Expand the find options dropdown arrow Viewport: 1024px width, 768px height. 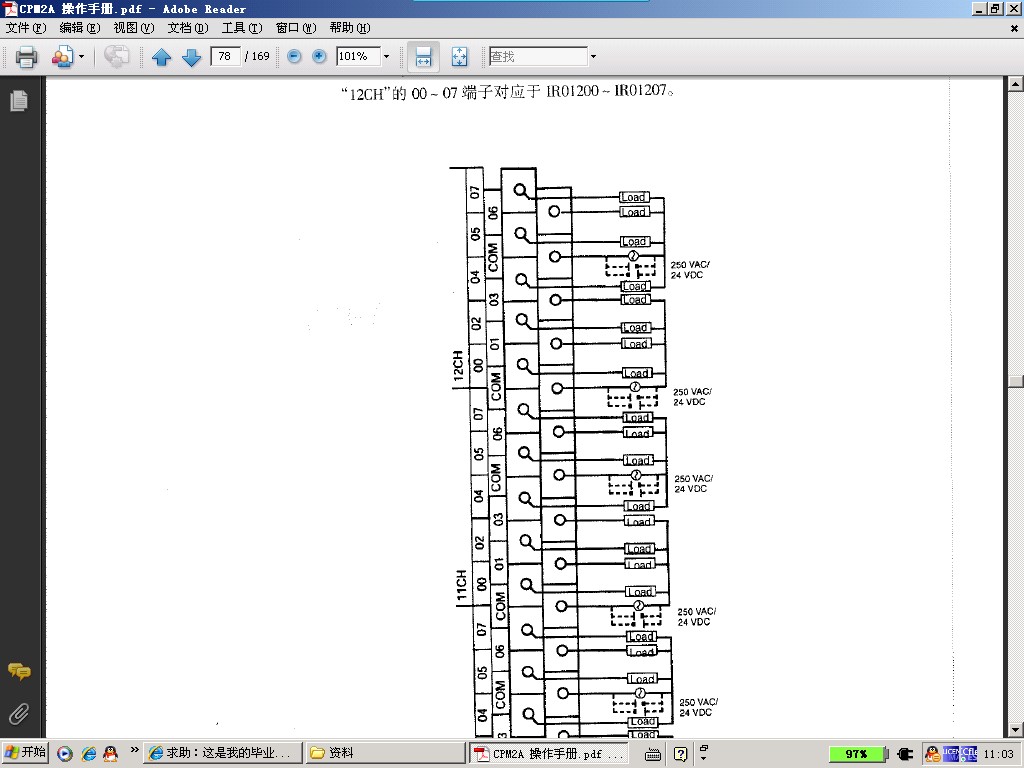(593, 57)
